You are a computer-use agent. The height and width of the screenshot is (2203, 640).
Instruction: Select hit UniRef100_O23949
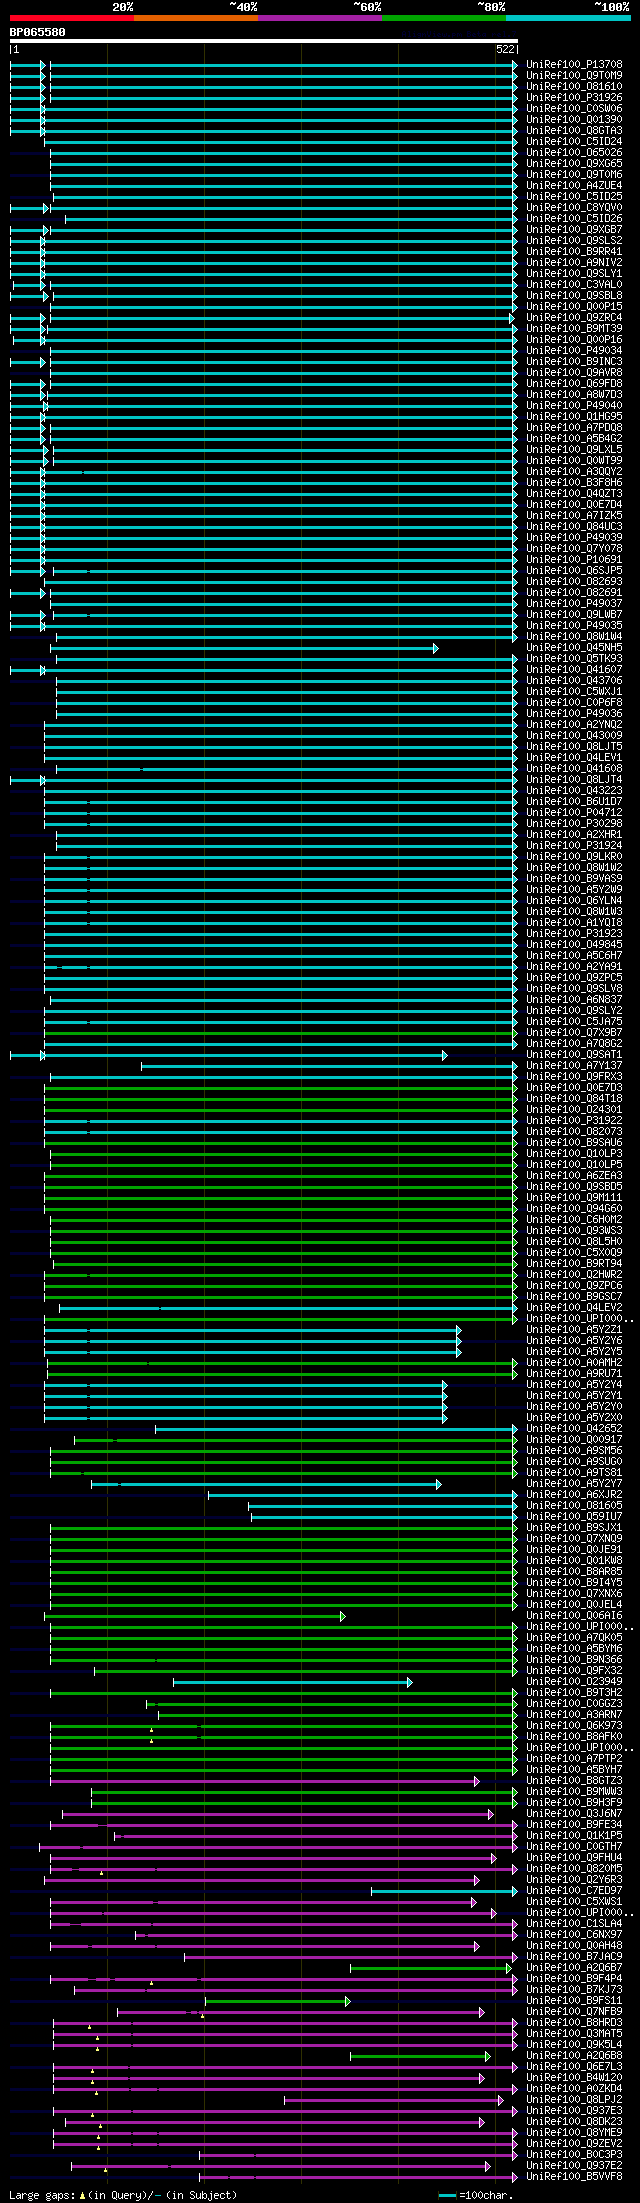pyautogui.click(x=574, y=1682)
